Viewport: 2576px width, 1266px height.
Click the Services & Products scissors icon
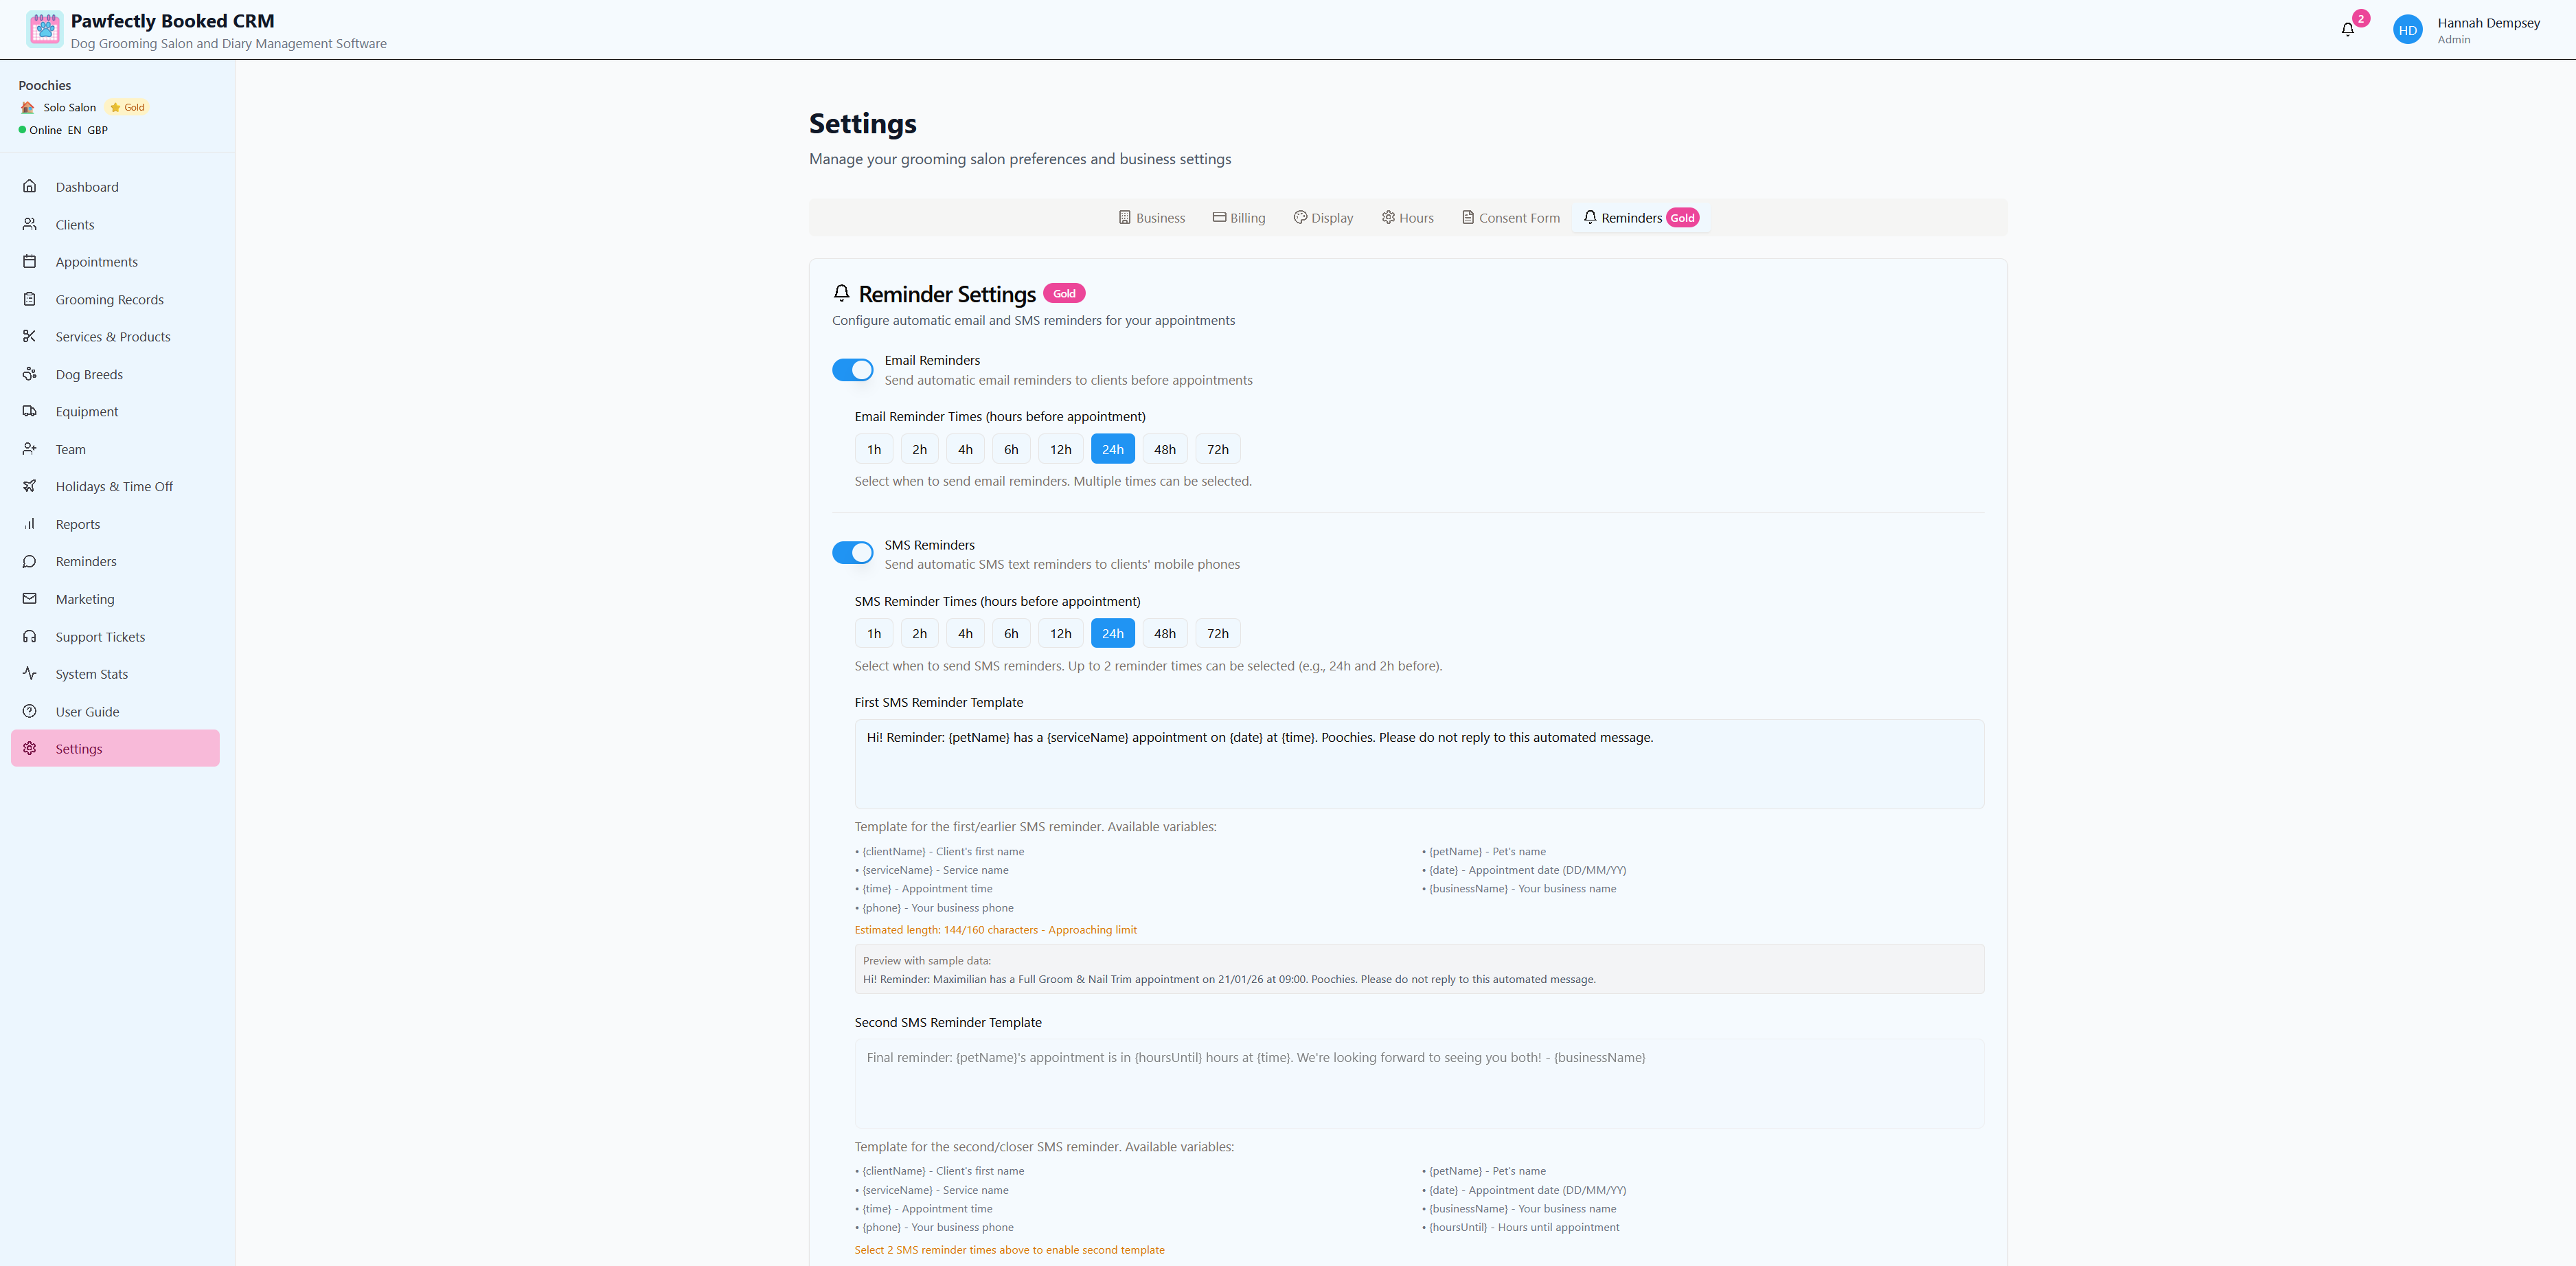coord(30,336)
